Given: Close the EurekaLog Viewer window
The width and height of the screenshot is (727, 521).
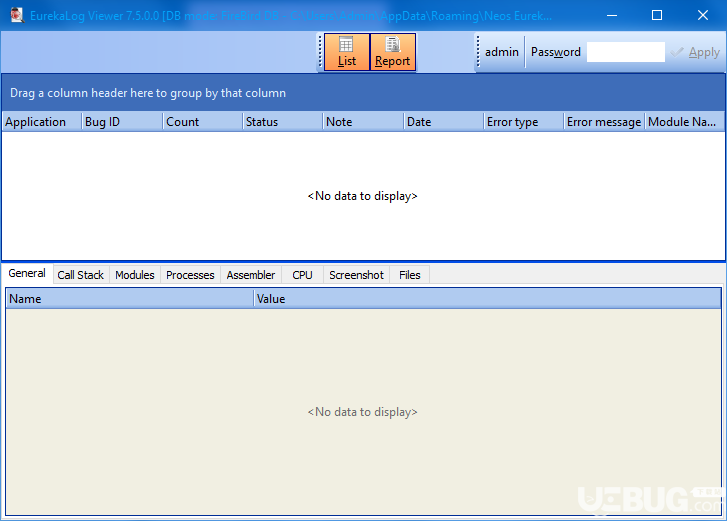Looking at the screenshot, I should 703,15.
